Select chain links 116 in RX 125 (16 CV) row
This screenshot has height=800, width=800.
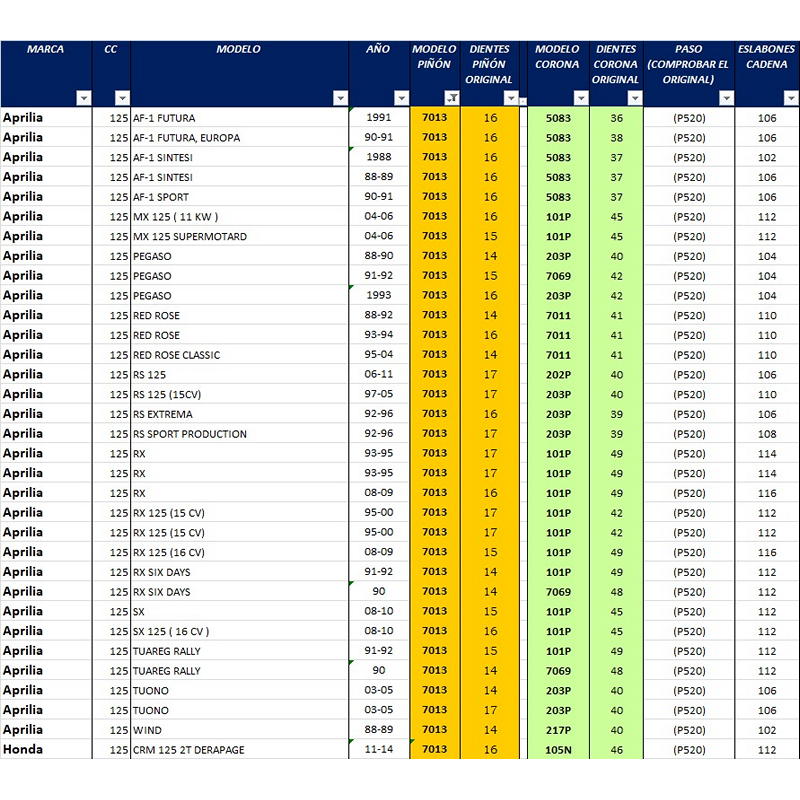pos(767,553)
